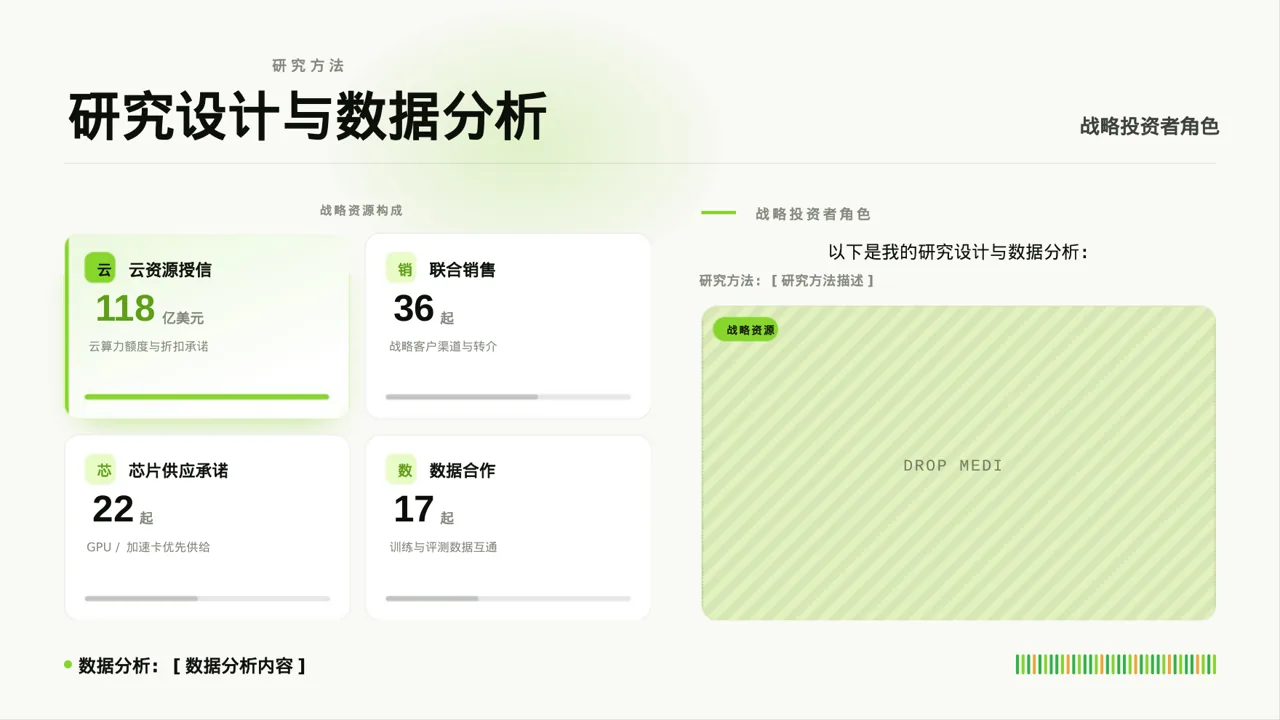This screenshot has height=720, width=1280.
Task: Click the number 22 in 芯片供应承诺 card
Action: coord(113,509)
